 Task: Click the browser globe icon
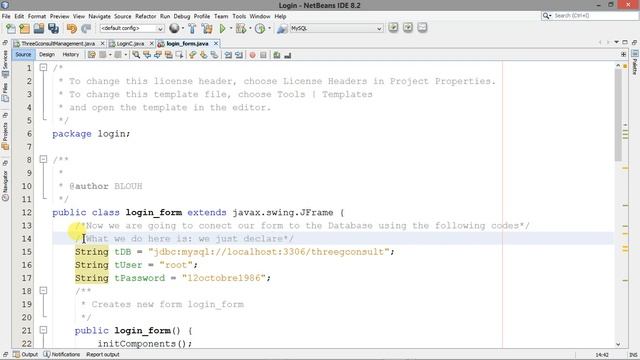tap(174, 28)
